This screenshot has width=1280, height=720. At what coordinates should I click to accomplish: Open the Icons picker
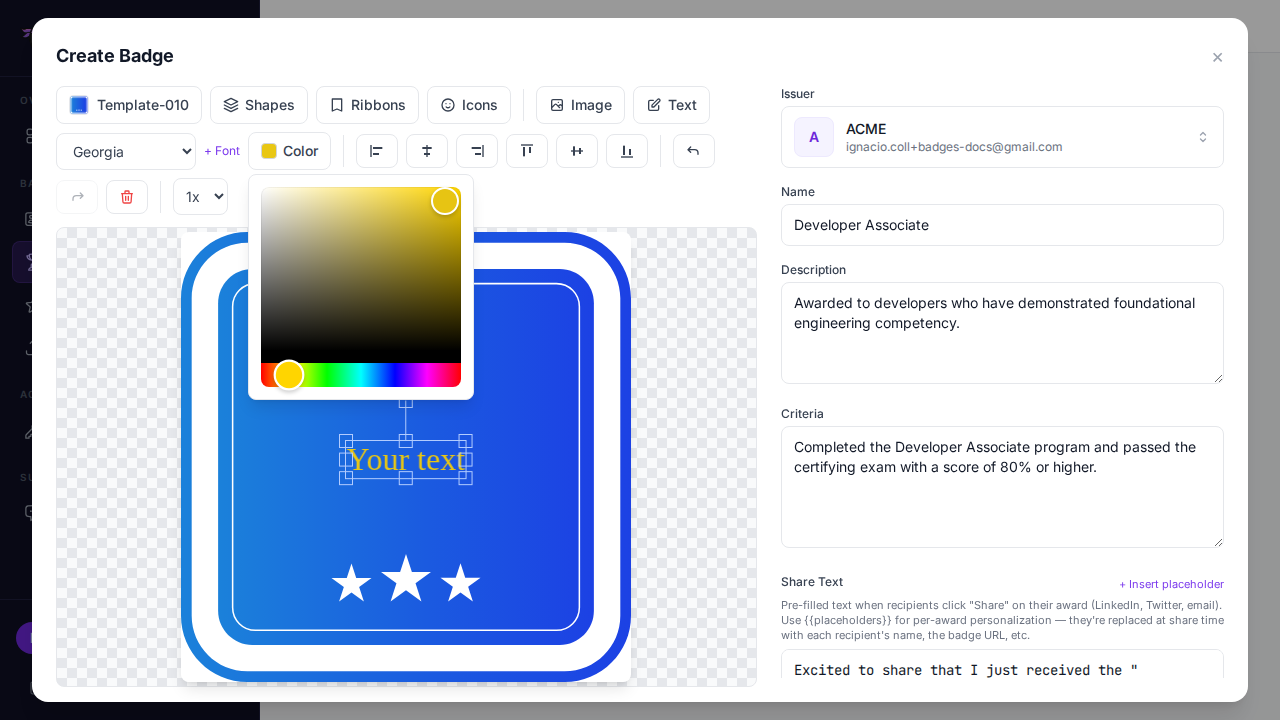point(469,105)
